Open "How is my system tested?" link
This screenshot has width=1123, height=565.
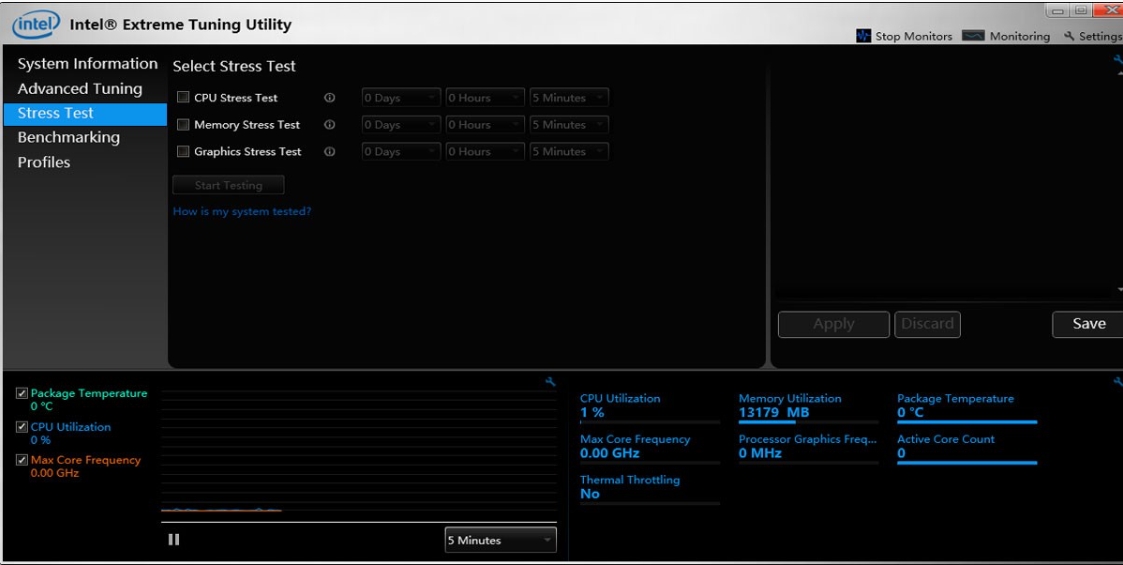click(242, 212)
